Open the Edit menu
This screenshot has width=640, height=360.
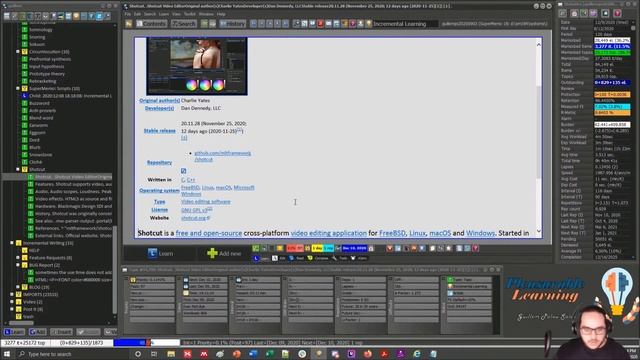pyautogui.click(x=138, y=14)
